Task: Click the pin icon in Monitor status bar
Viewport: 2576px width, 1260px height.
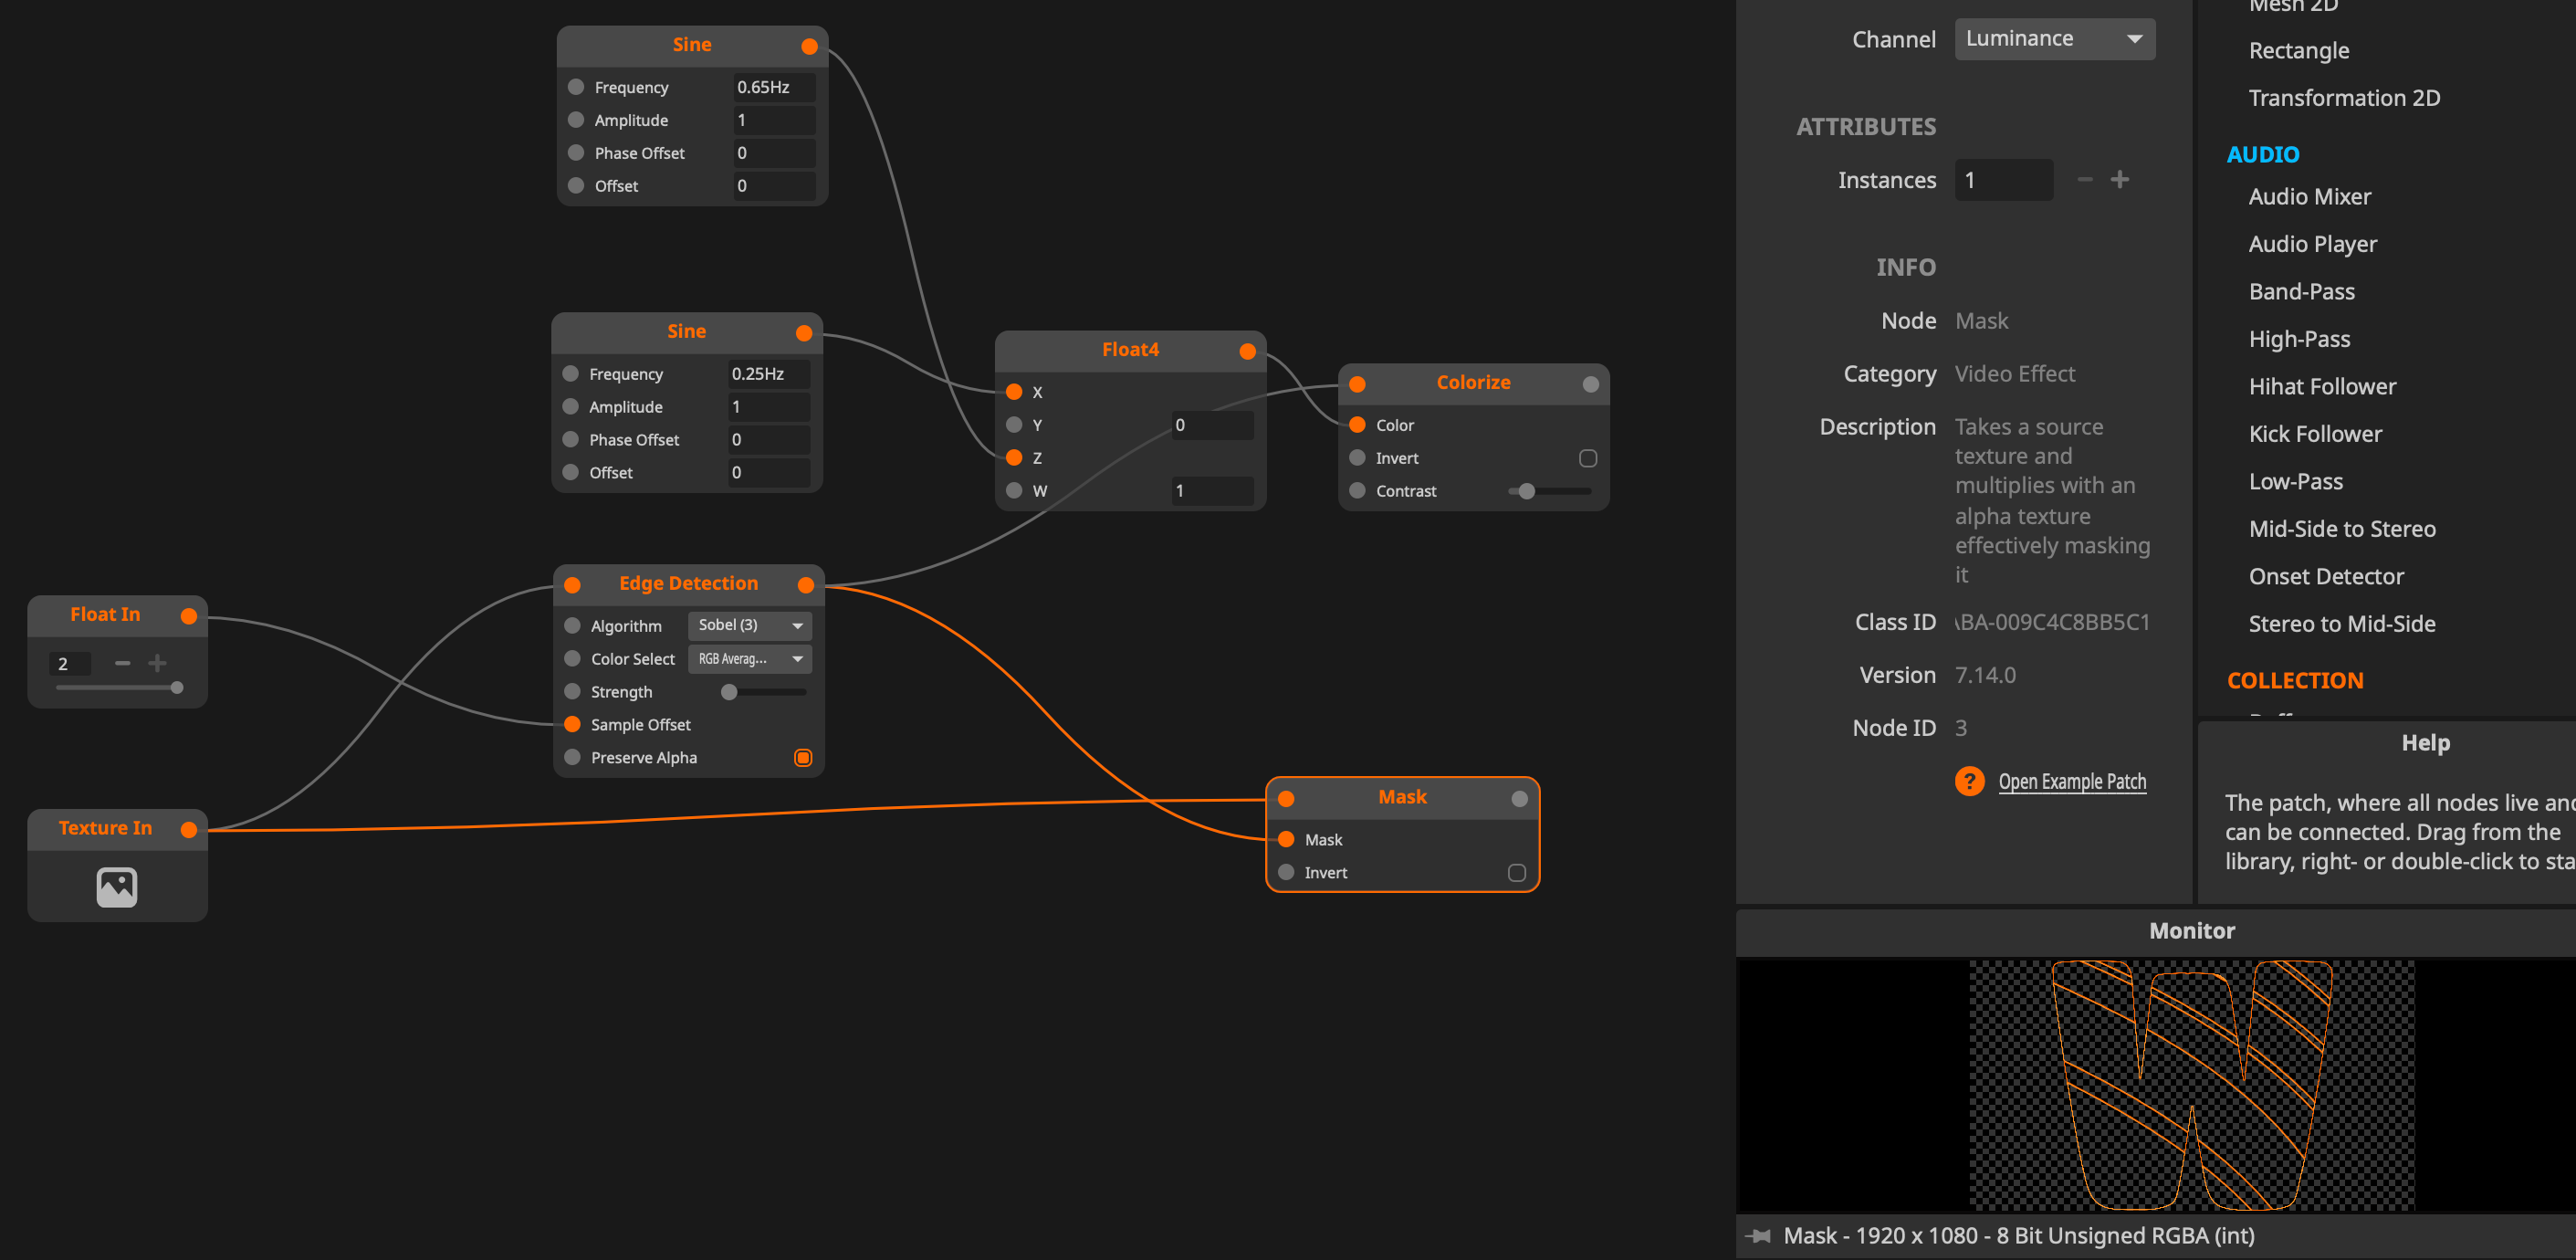Action: (1759, 1236)
